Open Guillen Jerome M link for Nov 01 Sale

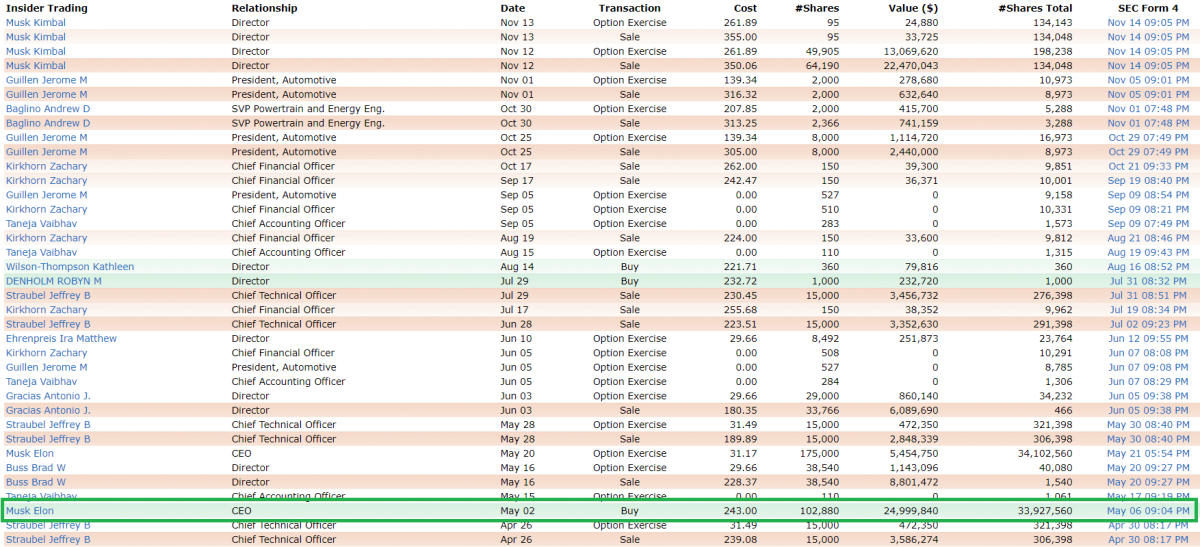click(x=47, y=94)
